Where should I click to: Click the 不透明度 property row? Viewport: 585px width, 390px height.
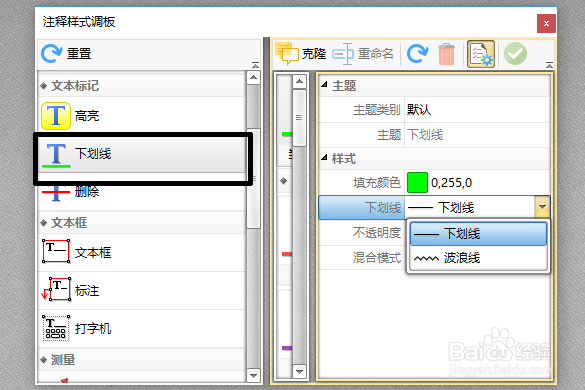(362, 233)
